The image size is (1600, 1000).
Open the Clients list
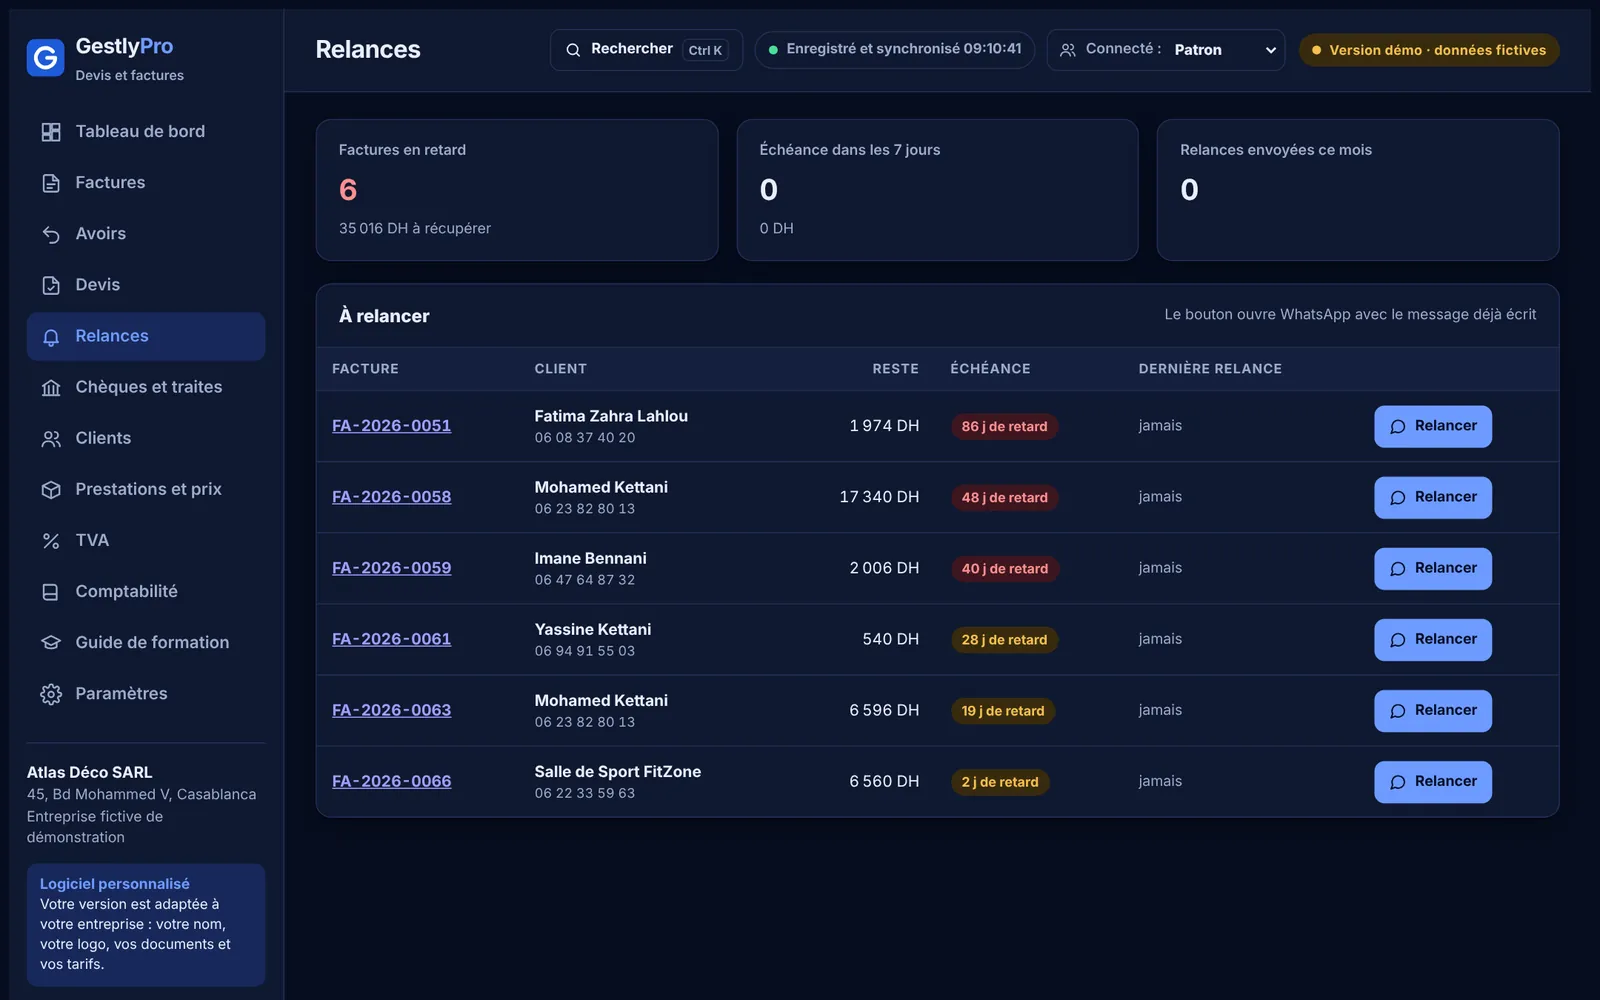tap(146, 439)
